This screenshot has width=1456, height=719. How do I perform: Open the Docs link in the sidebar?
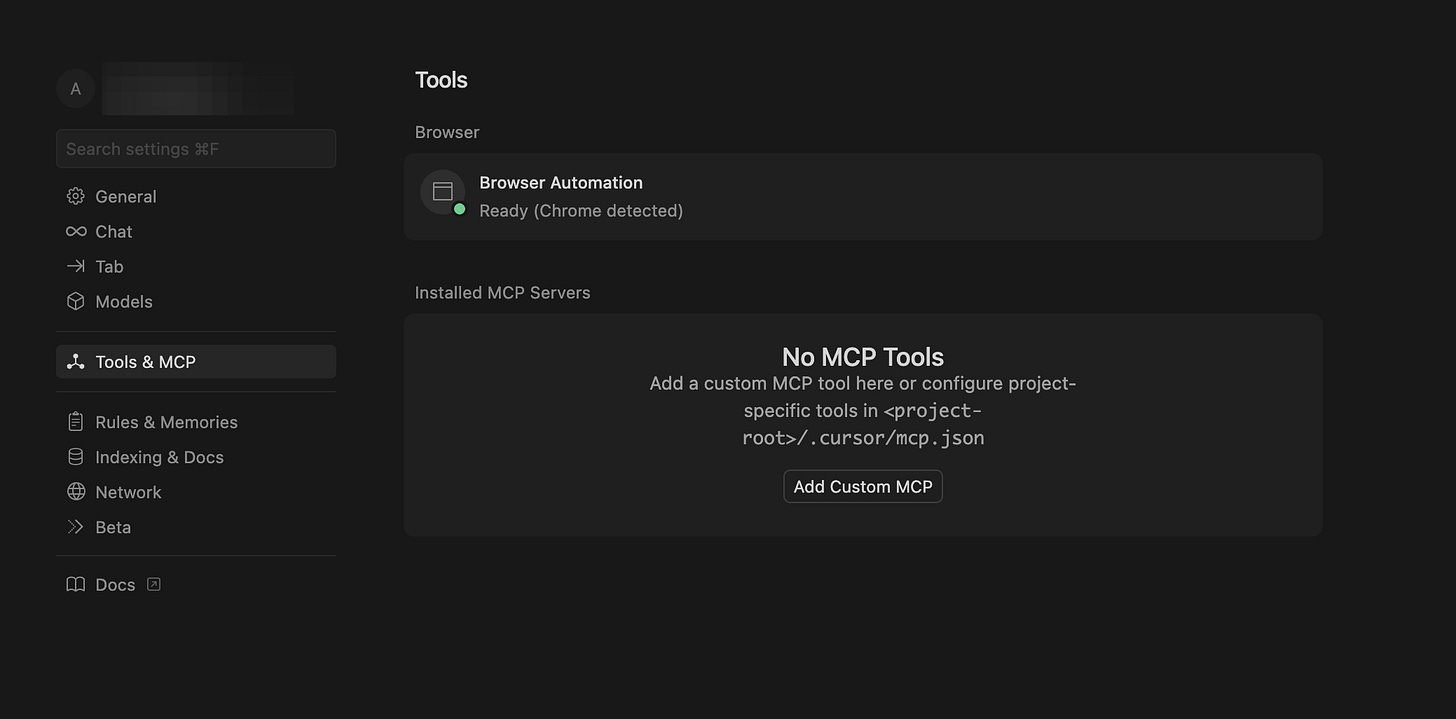pyautogui.click(x=114, y=584)
